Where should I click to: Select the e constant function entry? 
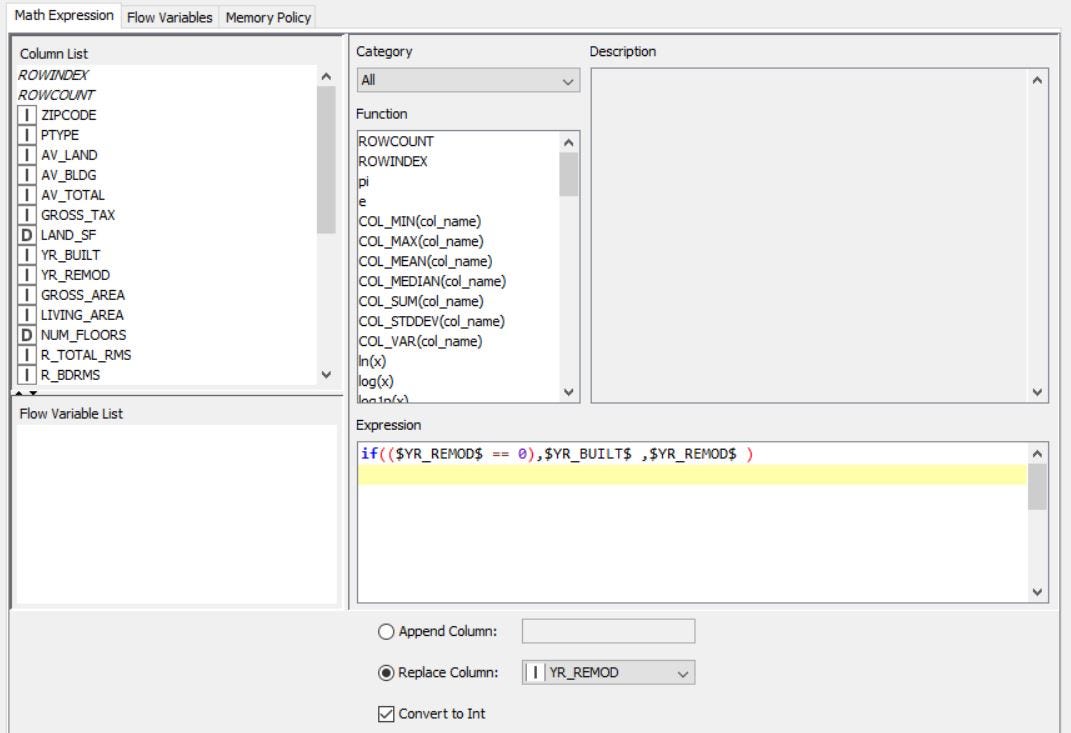(362, 201)
